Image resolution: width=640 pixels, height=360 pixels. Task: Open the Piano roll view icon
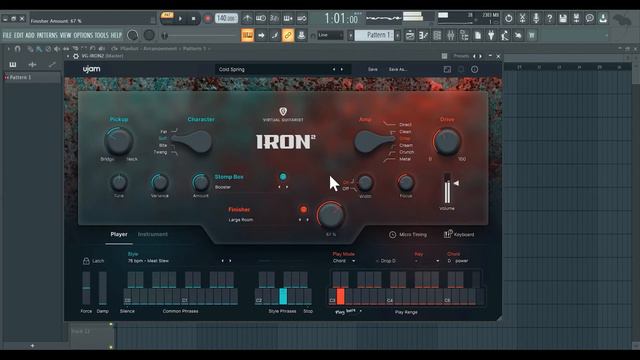pos(423,36)
